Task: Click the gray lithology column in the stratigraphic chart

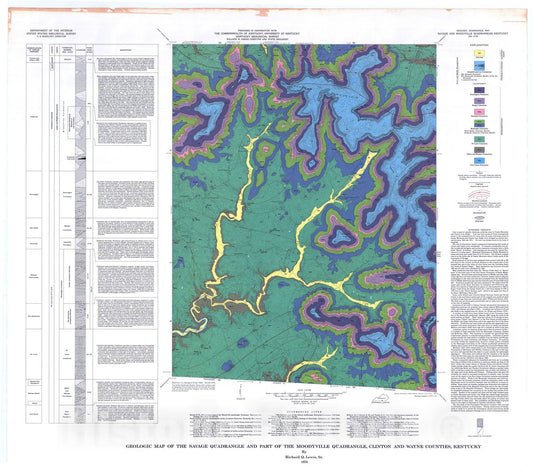Action: coord(81,239)
